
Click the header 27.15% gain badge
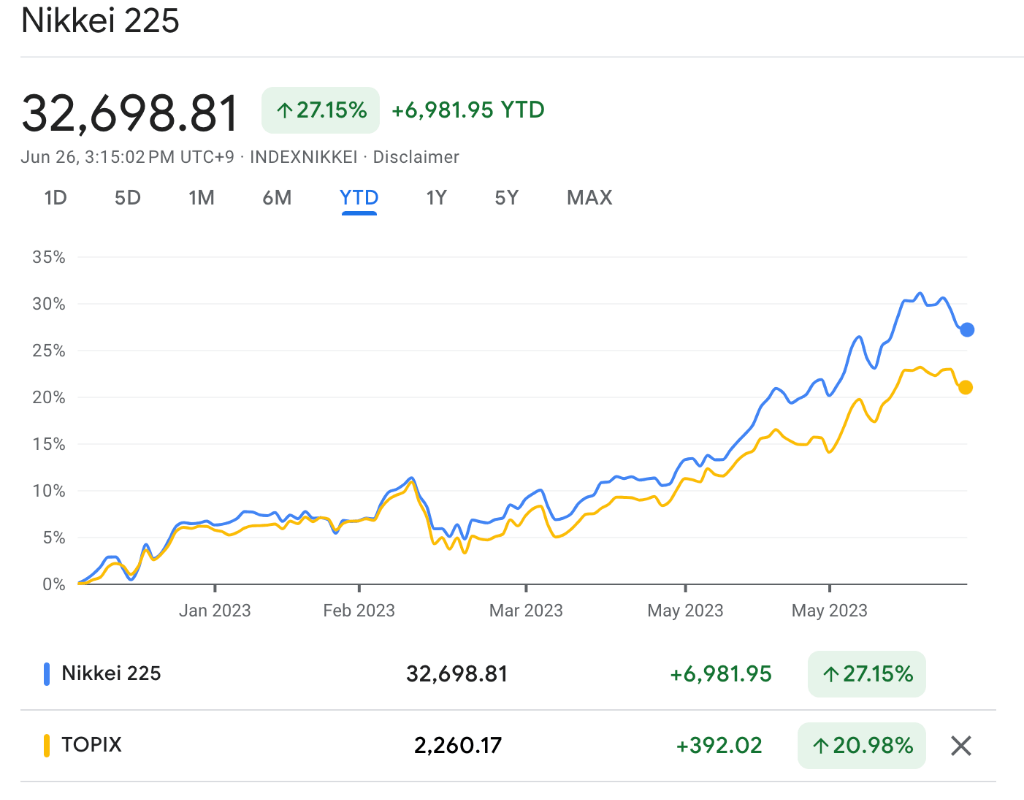321,110
